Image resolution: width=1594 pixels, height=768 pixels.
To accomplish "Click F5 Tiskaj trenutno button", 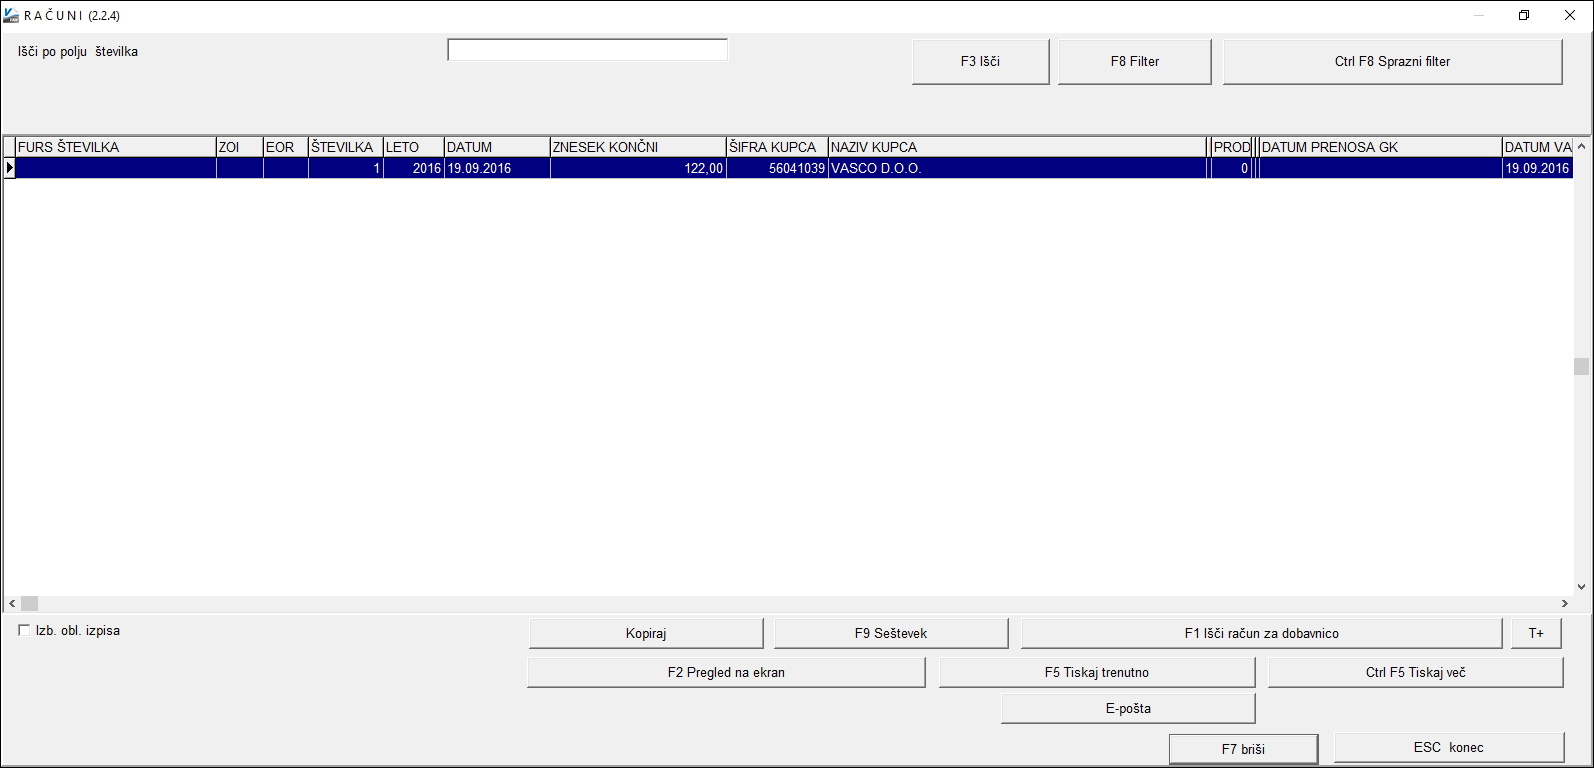I will click(x=1096, y=672).
